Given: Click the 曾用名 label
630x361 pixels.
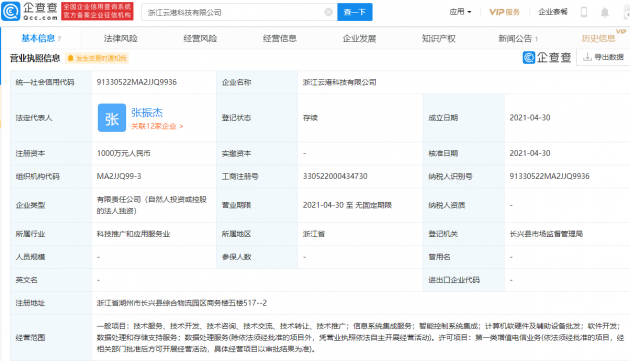Looking at the screenshot, I should pyautogui.click(x=439, y=257).
